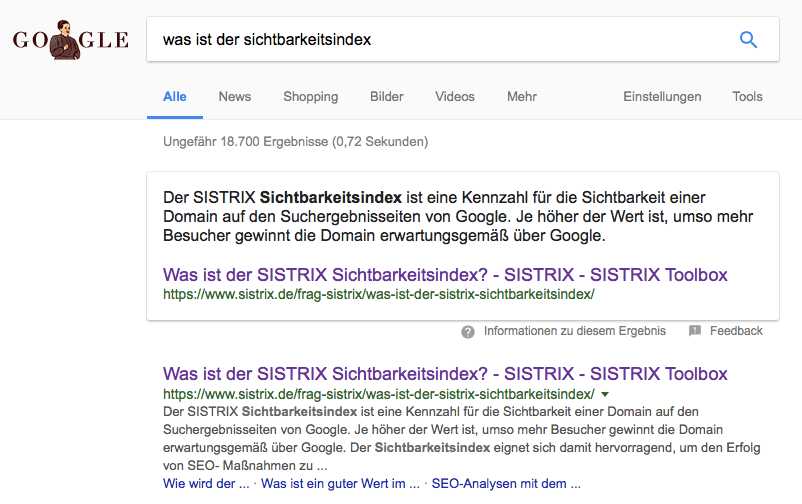Open featured snippet title link to SISTRIX
Screen dimensions: 802x504
coord(445,275)
